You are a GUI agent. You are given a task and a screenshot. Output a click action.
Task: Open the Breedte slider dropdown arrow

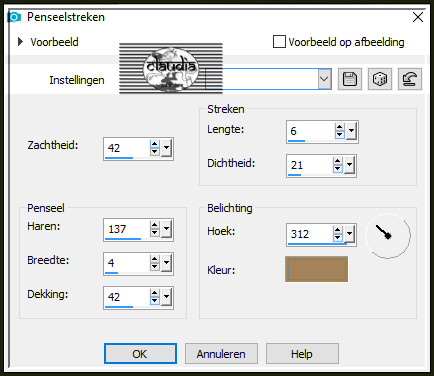166,263
